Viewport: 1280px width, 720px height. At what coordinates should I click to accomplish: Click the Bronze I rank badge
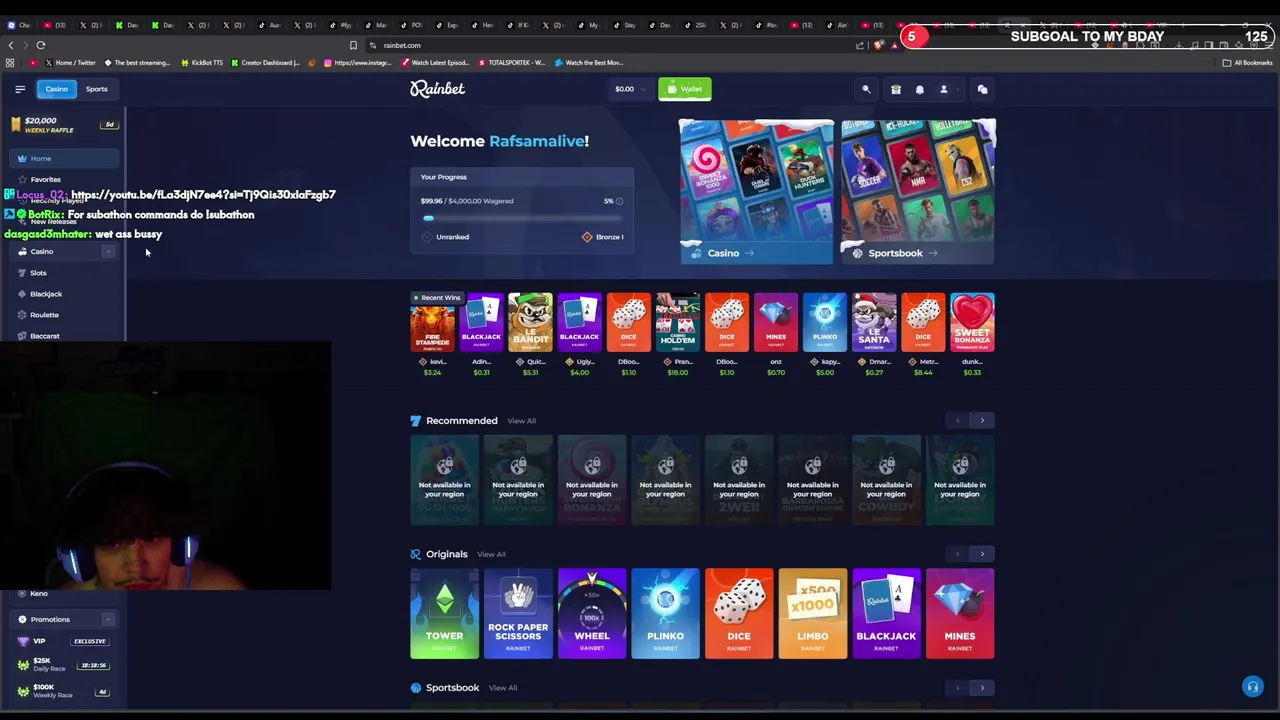[x=603, y=237]
